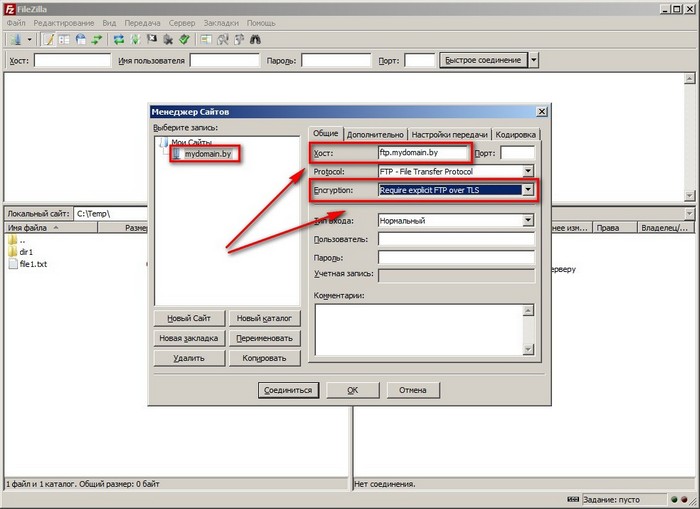Open the Site Manager toolbar icon
This screenshot has width=700, height=509.
[16, 40]
